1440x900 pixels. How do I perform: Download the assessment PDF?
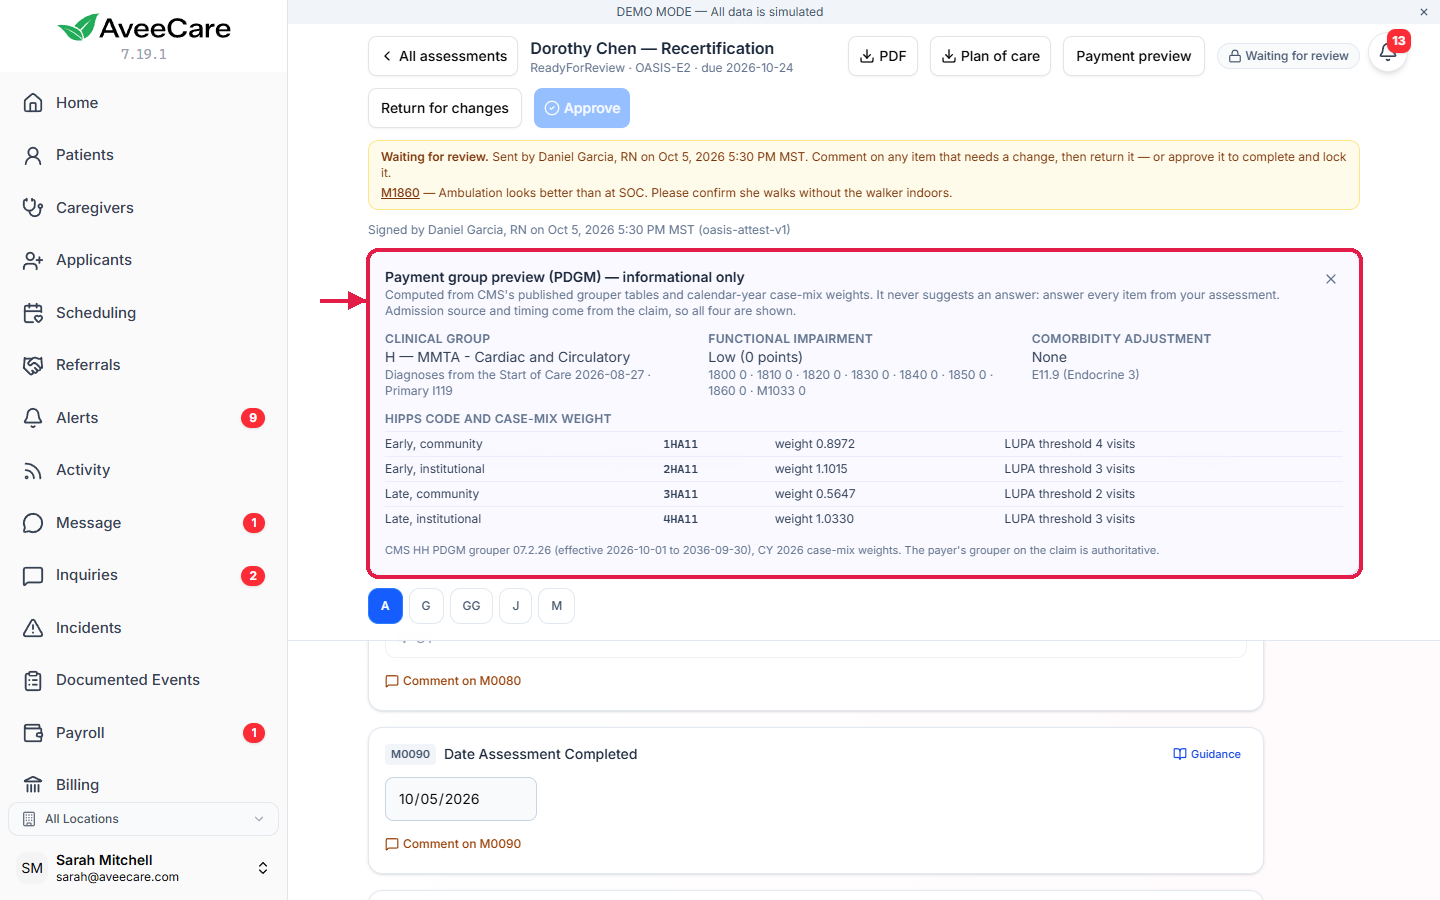coord(883,56)
